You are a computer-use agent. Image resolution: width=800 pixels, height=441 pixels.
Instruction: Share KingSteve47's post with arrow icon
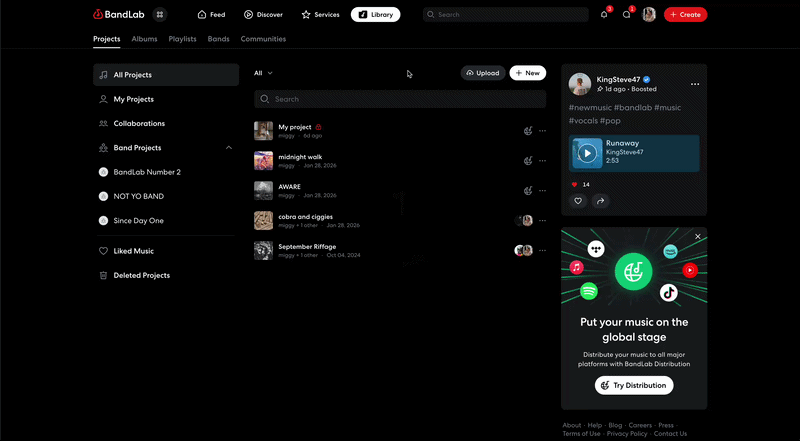click(600, 201)
